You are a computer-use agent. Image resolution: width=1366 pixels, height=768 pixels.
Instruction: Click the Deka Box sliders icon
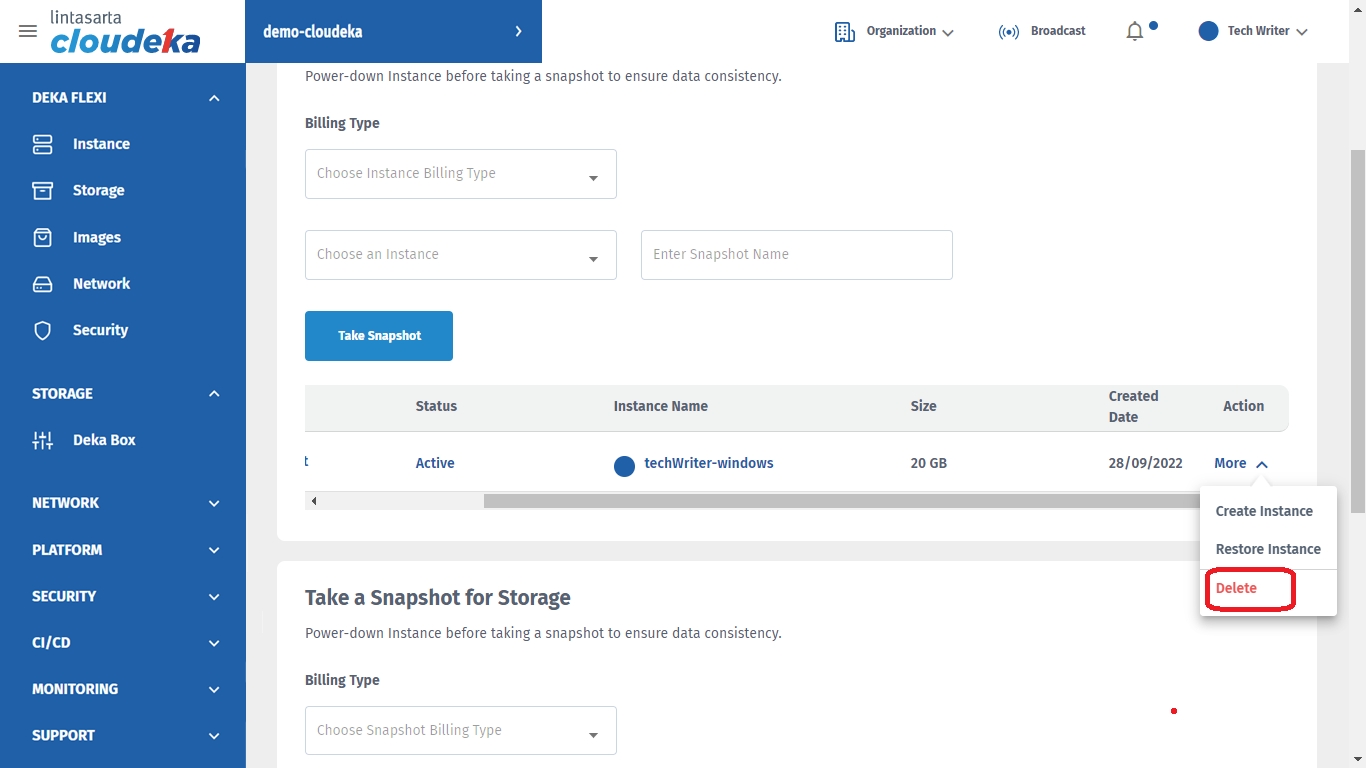point(42,440)
